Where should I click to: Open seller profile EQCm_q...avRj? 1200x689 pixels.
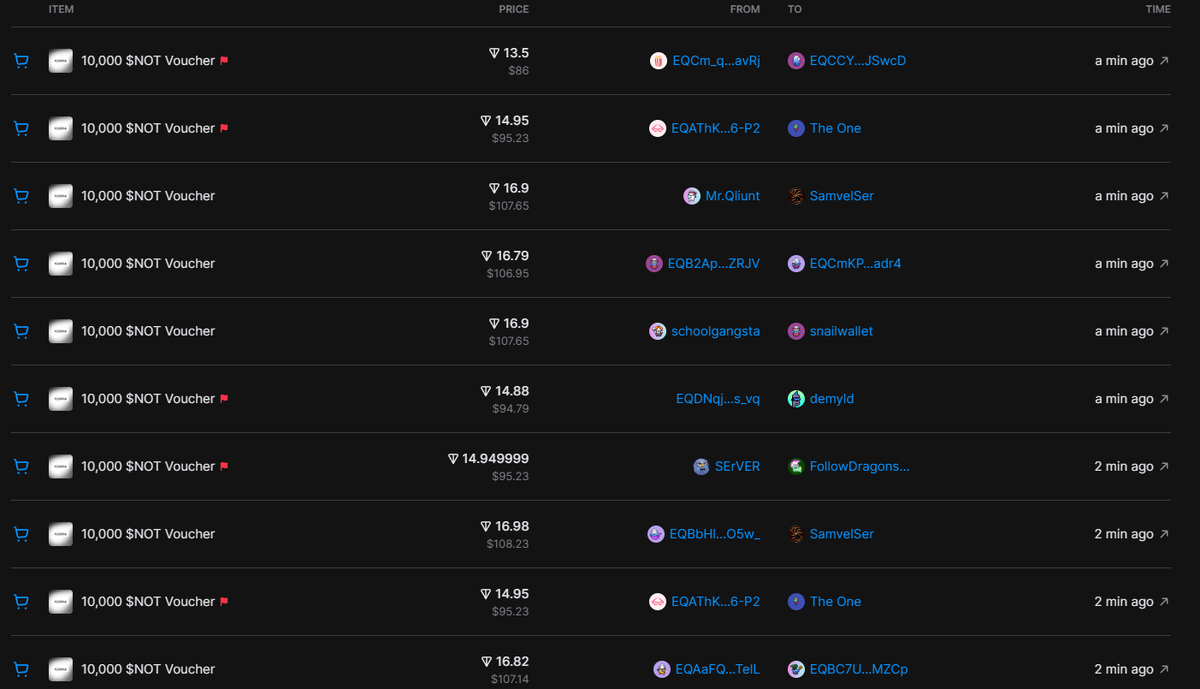(x=716, y=61)
